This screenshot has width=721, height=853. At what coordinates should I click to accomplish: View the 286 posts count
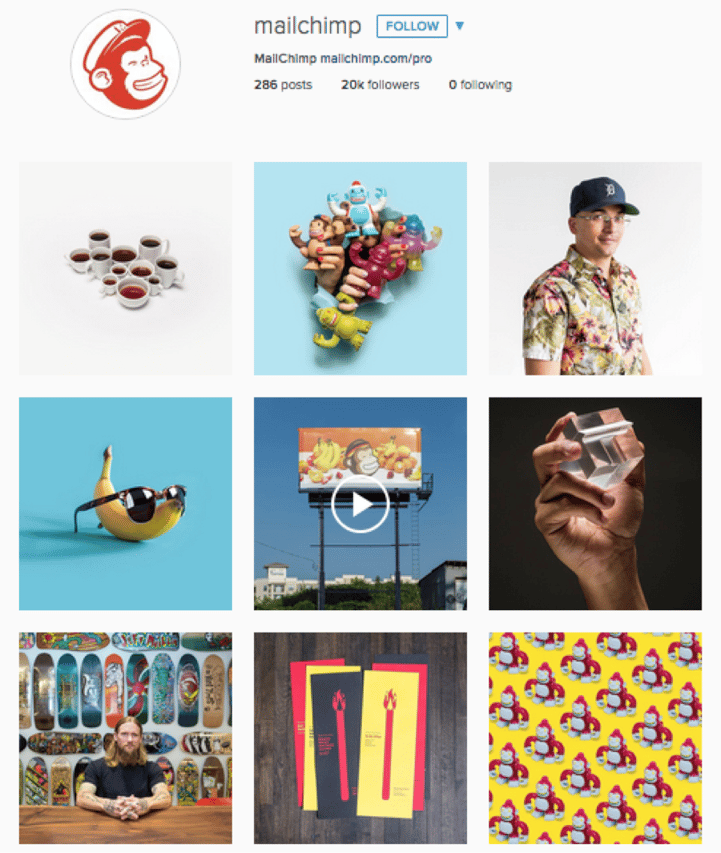(283, 85)
